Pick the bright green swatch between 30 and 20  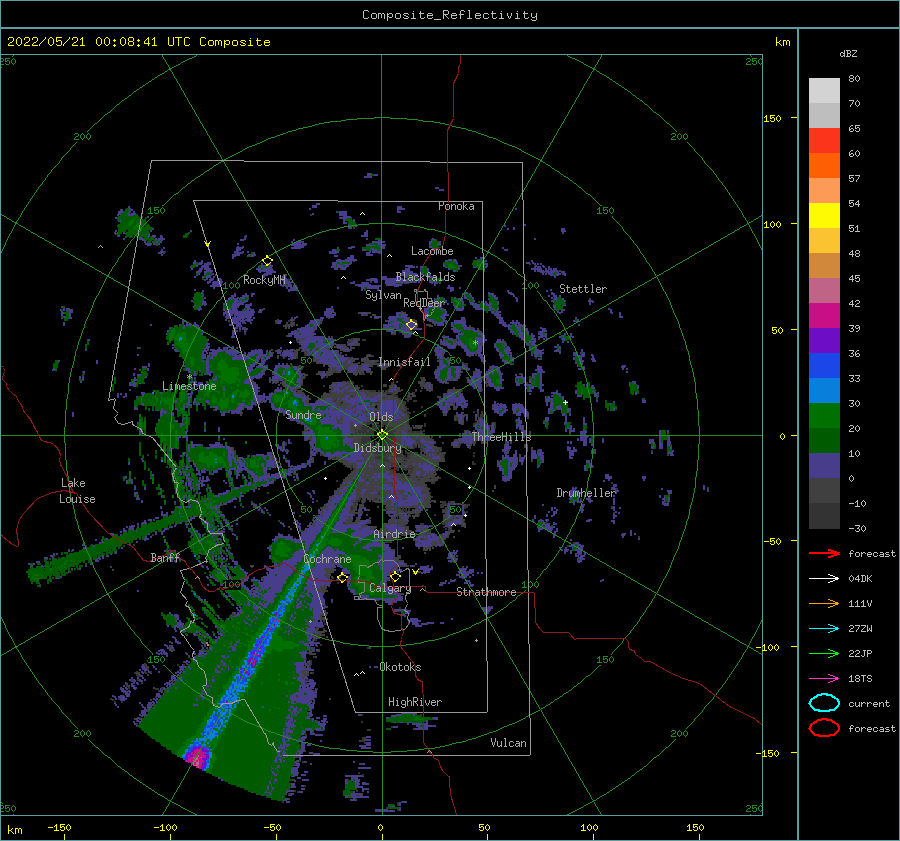(824, 416)
